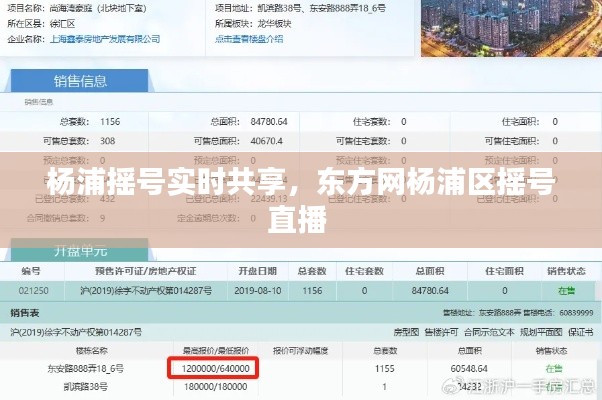
Task: Click the highlighted price 1200000/640000
Action: coord(216,368)
